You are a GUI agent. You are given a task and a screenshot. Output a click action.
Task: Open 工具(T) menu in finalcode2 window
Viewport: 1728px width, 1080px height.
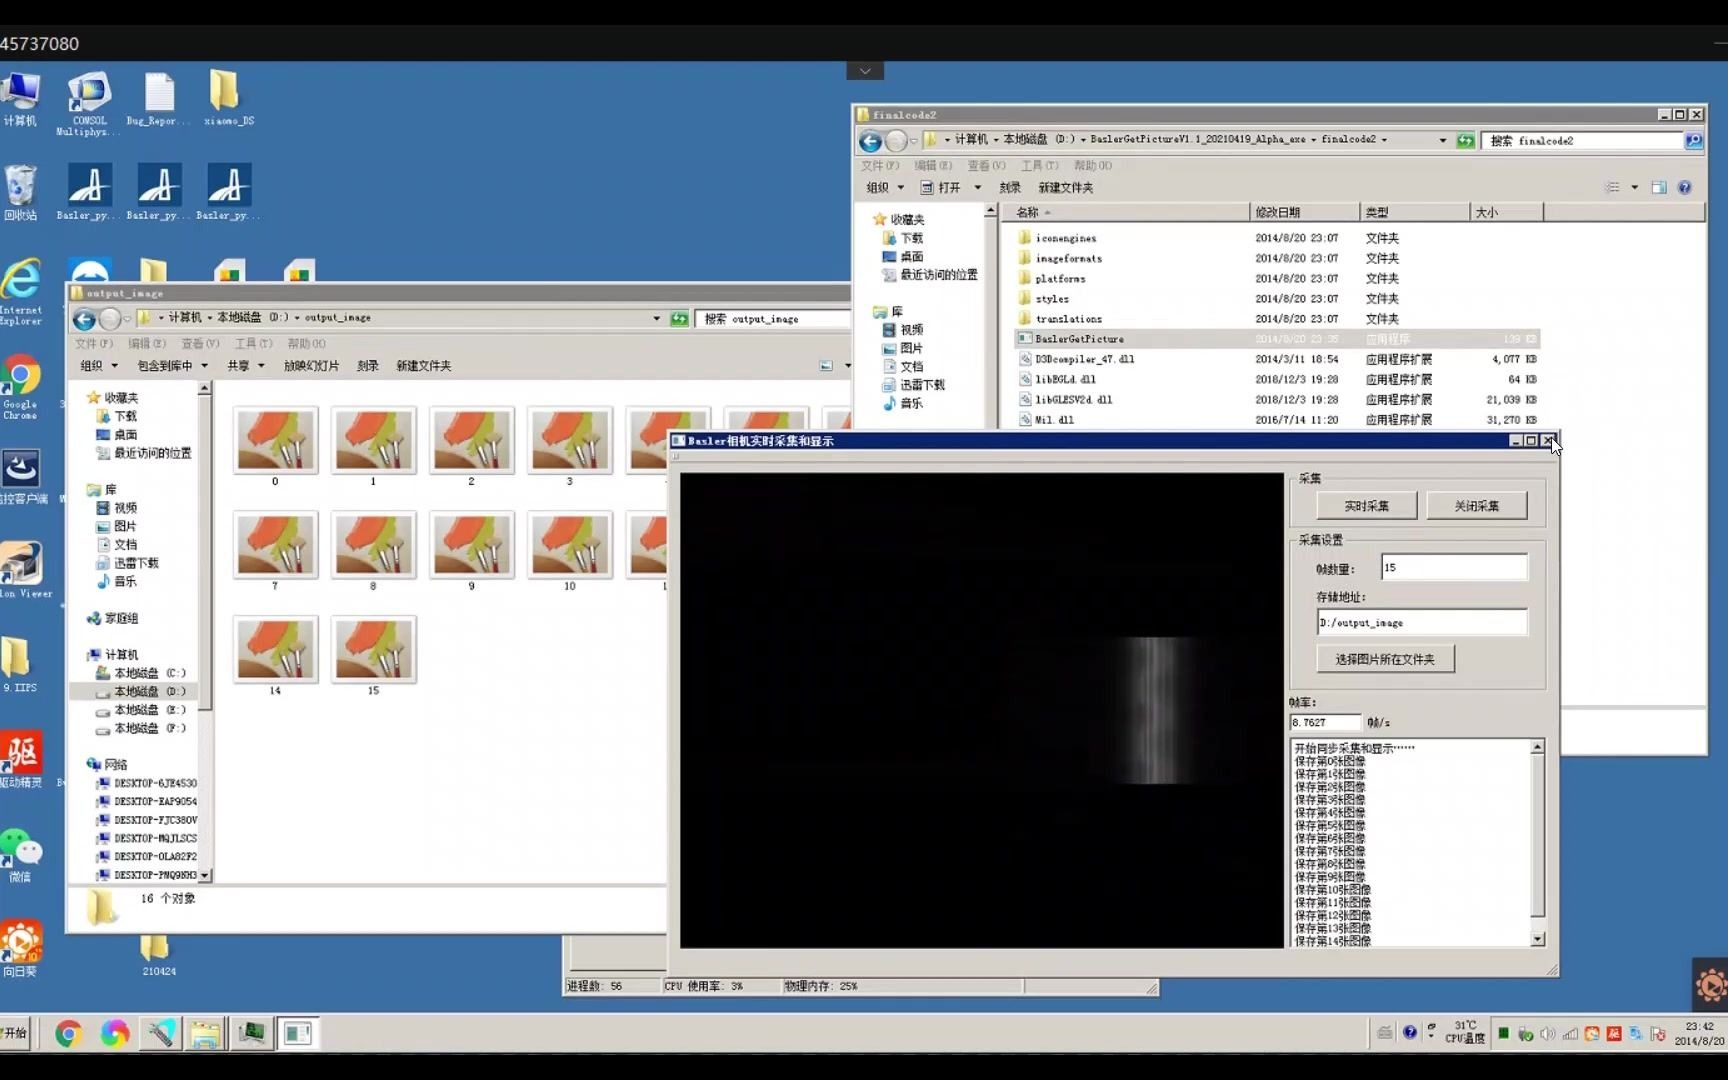(1039, 166)
